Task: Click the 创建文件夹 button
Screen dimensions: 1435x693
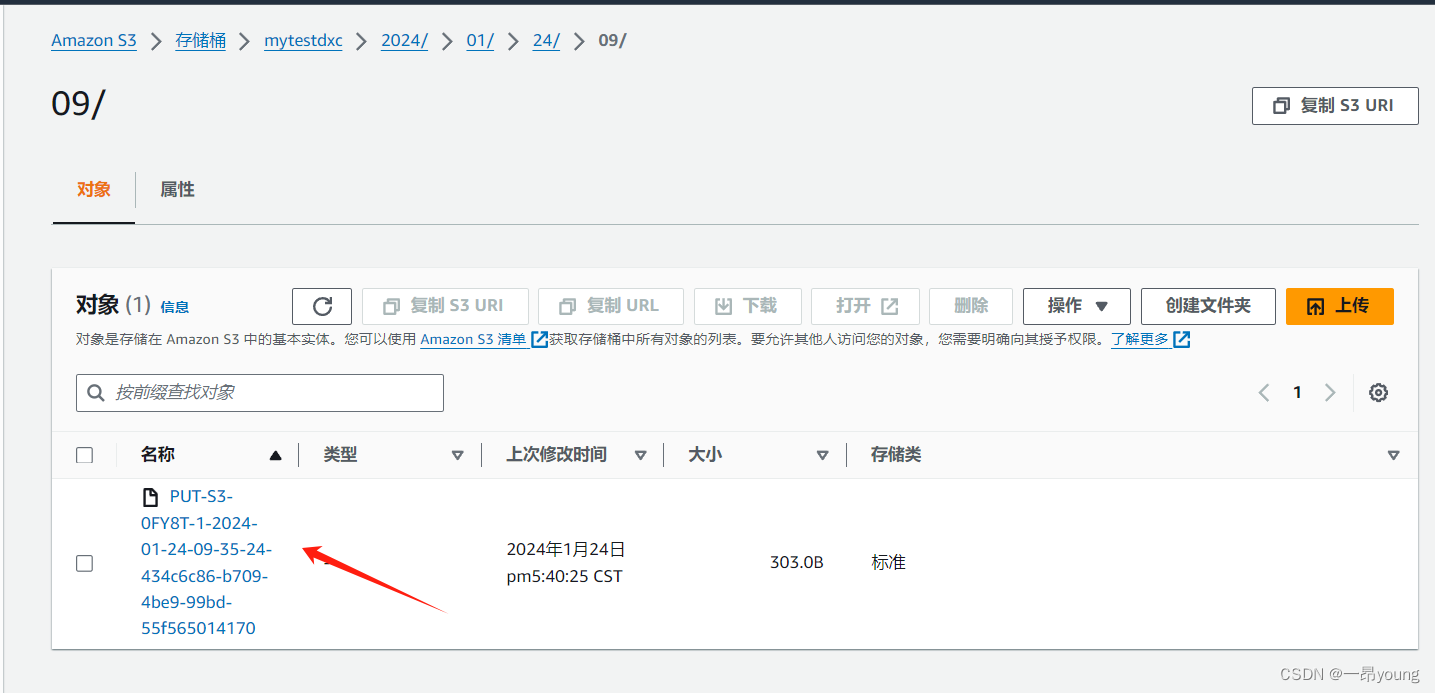Action: (x=1208, y=306)
